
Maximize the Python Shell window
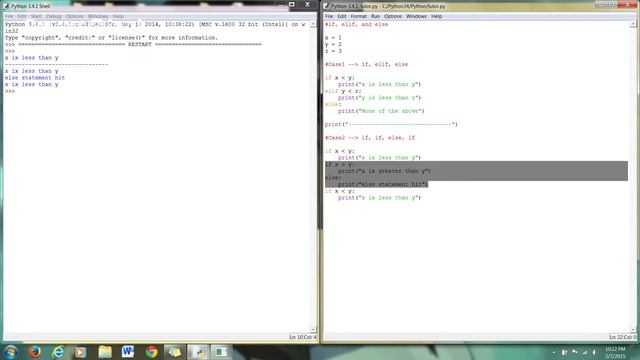click(x=292, y=4)
